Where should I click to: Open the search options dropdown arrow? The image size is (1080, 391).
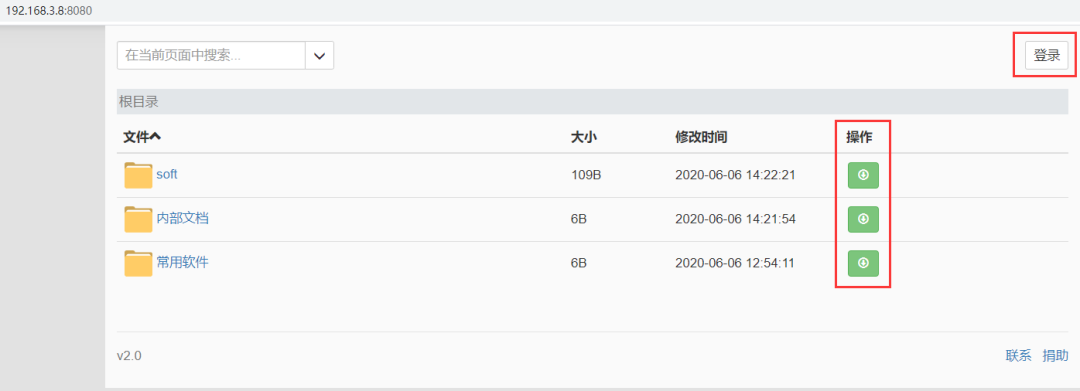point(320,56)
